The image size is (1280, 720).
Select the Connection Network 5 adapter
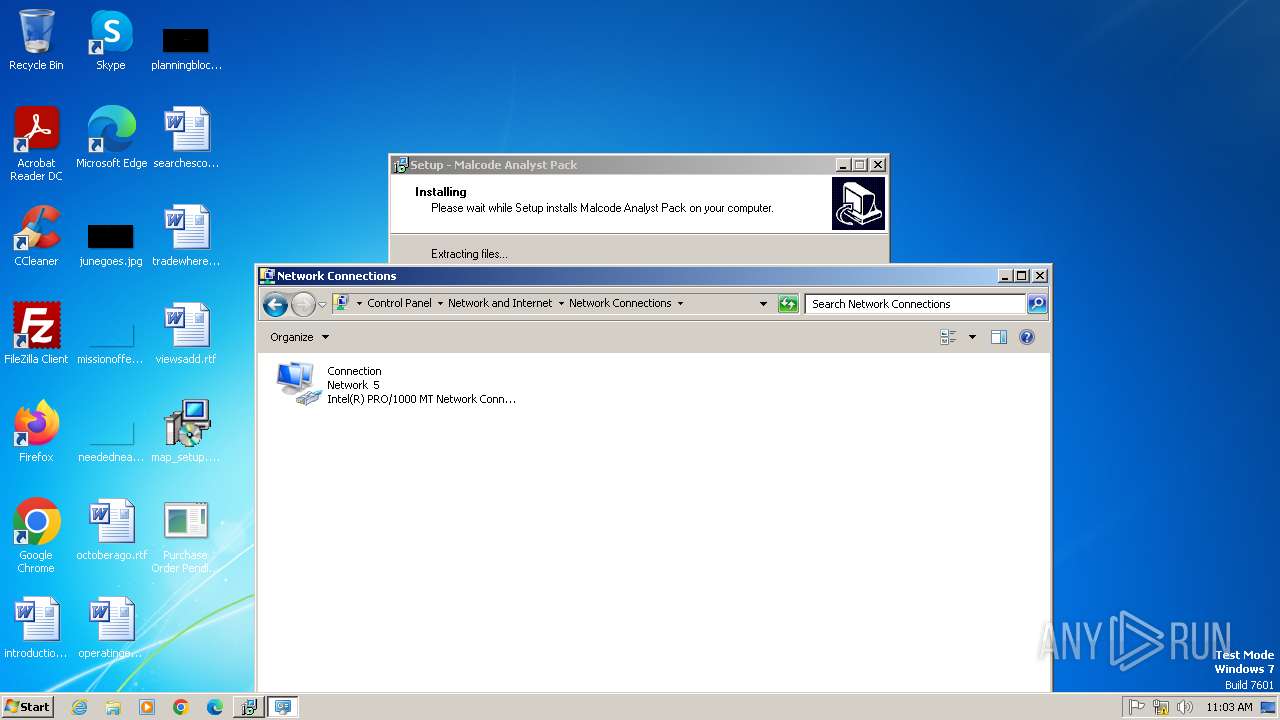(x=397, y=385)
